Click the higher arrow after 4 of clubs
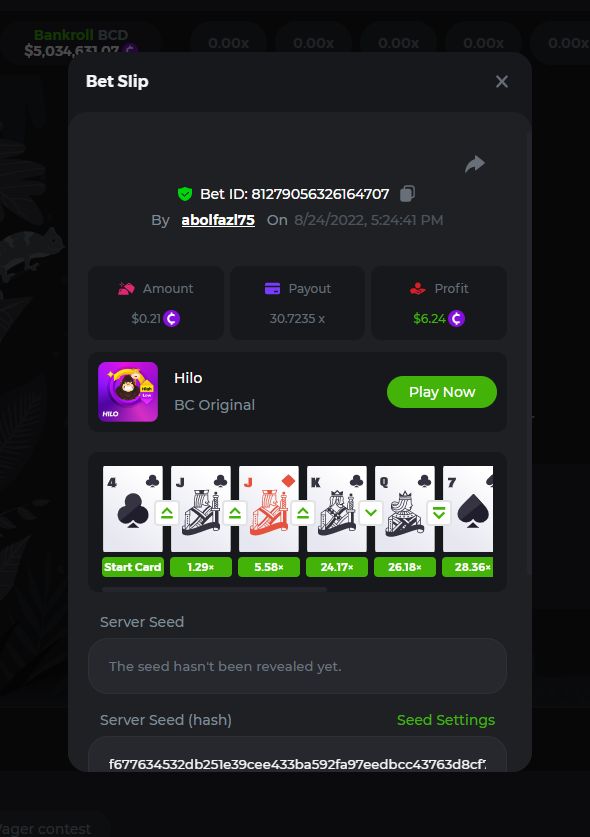590x837 pixels. (167, 514)
